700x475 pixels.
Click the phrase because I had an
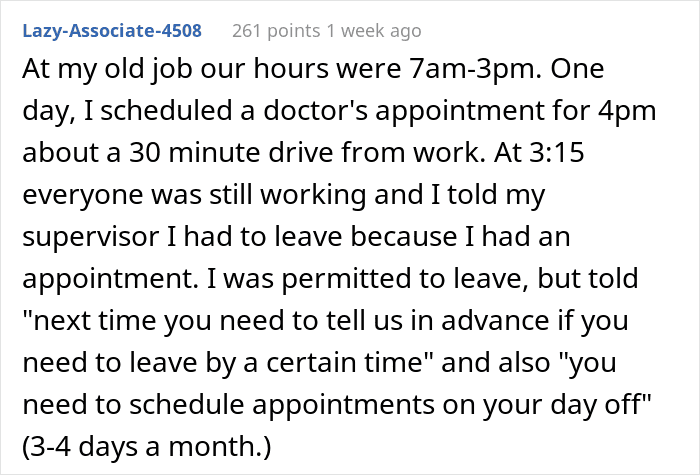(x=460, y=237)
